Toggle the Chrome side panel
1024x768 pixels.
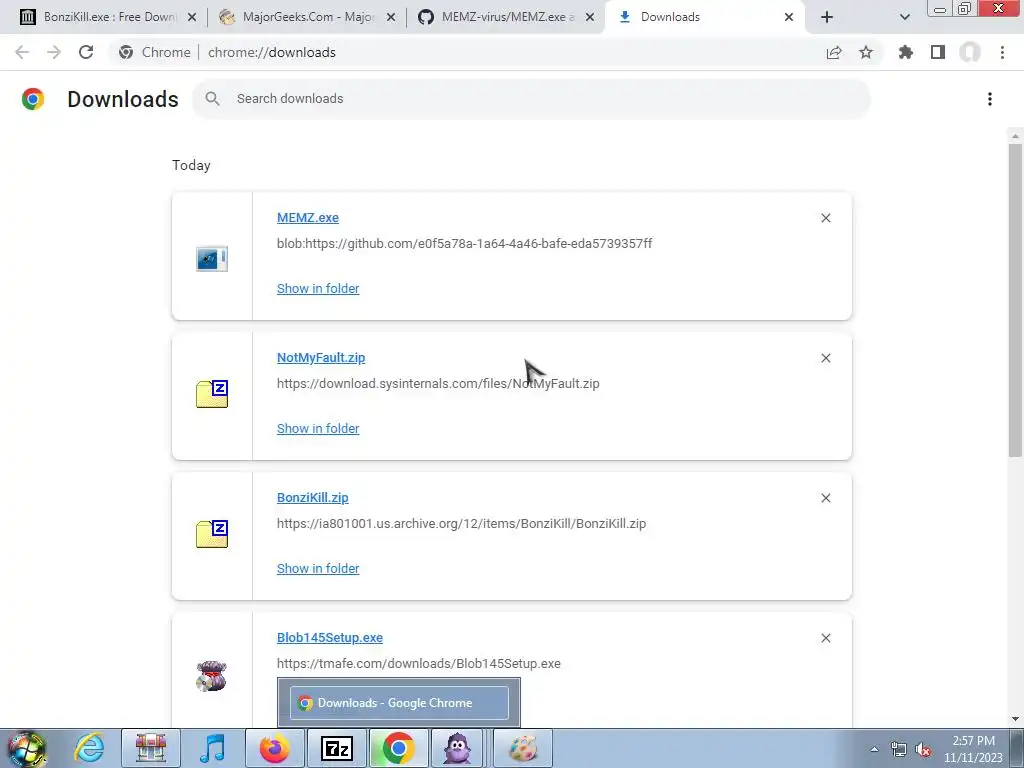point(938,52)
